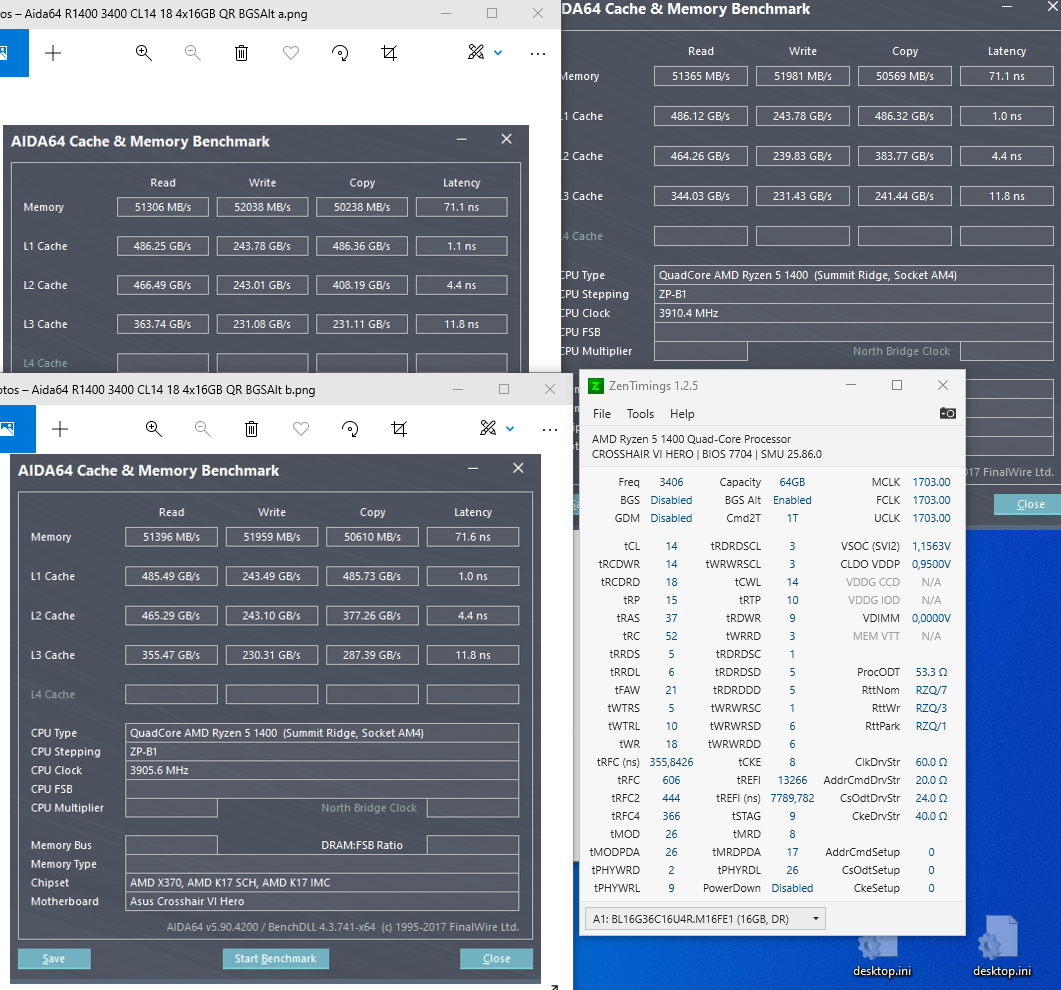Open the memory module A1 dropdown in ZenTimings
The image size is (1061, 990).
tap(704, 919)
